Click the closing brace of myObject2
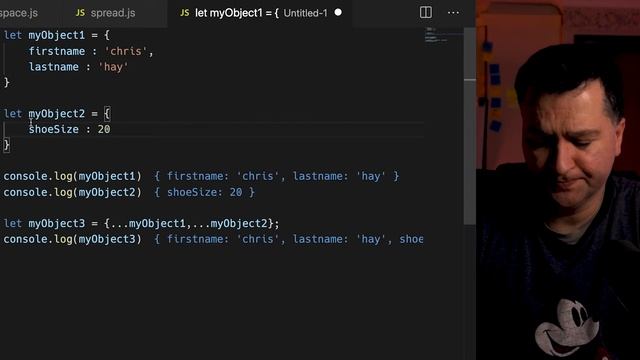 7,145
